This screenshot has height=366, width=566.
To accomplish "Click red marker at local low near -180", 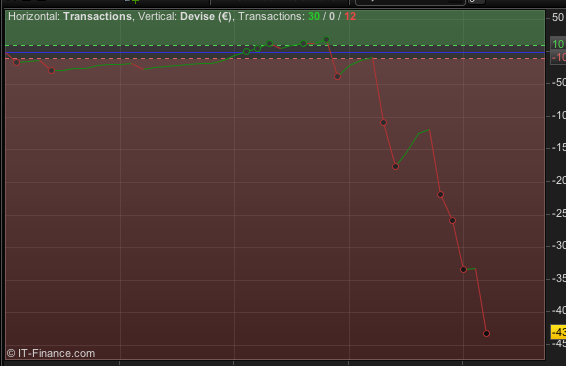I will [x=395, y=167].
